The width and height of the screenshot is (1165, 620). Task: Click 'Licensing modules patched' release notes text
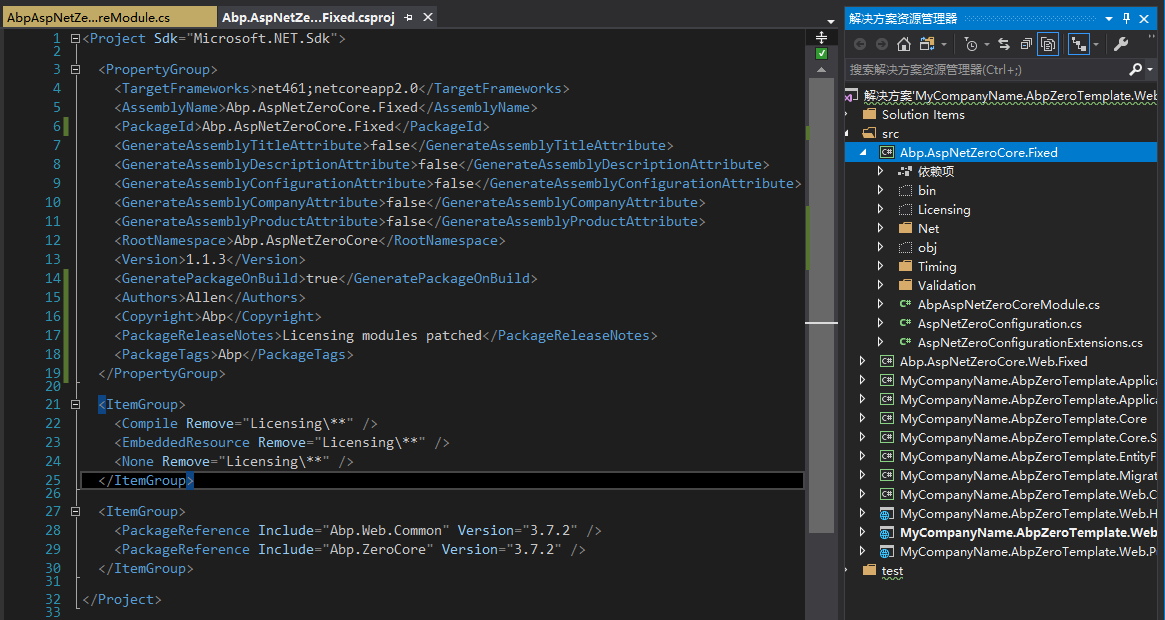click(382, 335)
